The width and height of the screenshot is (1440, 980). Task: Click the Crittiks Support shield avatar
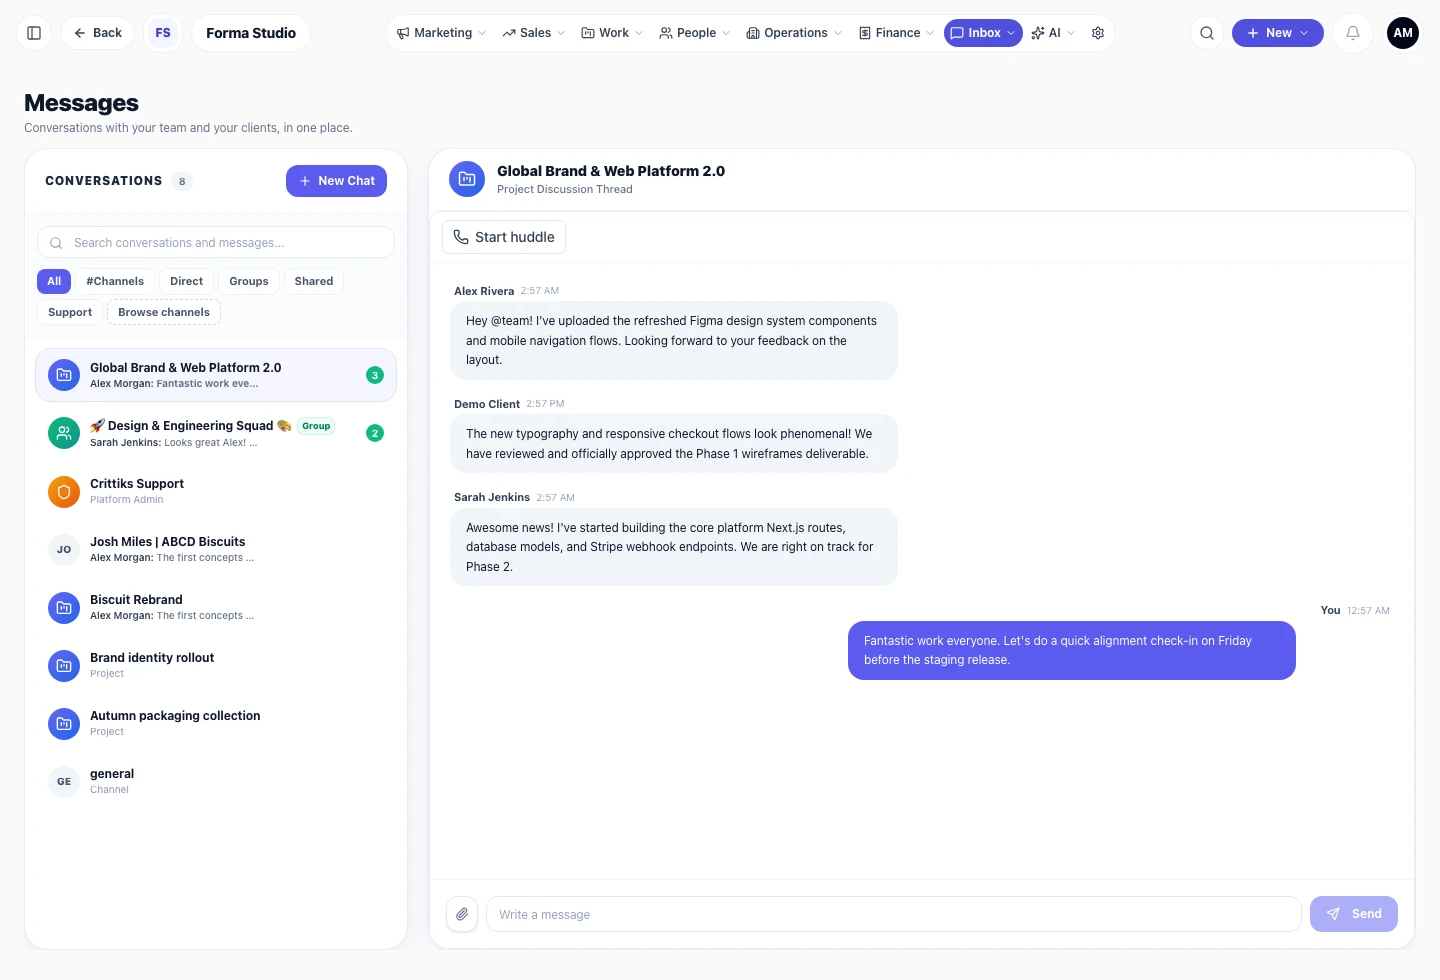tap(64, 492)
